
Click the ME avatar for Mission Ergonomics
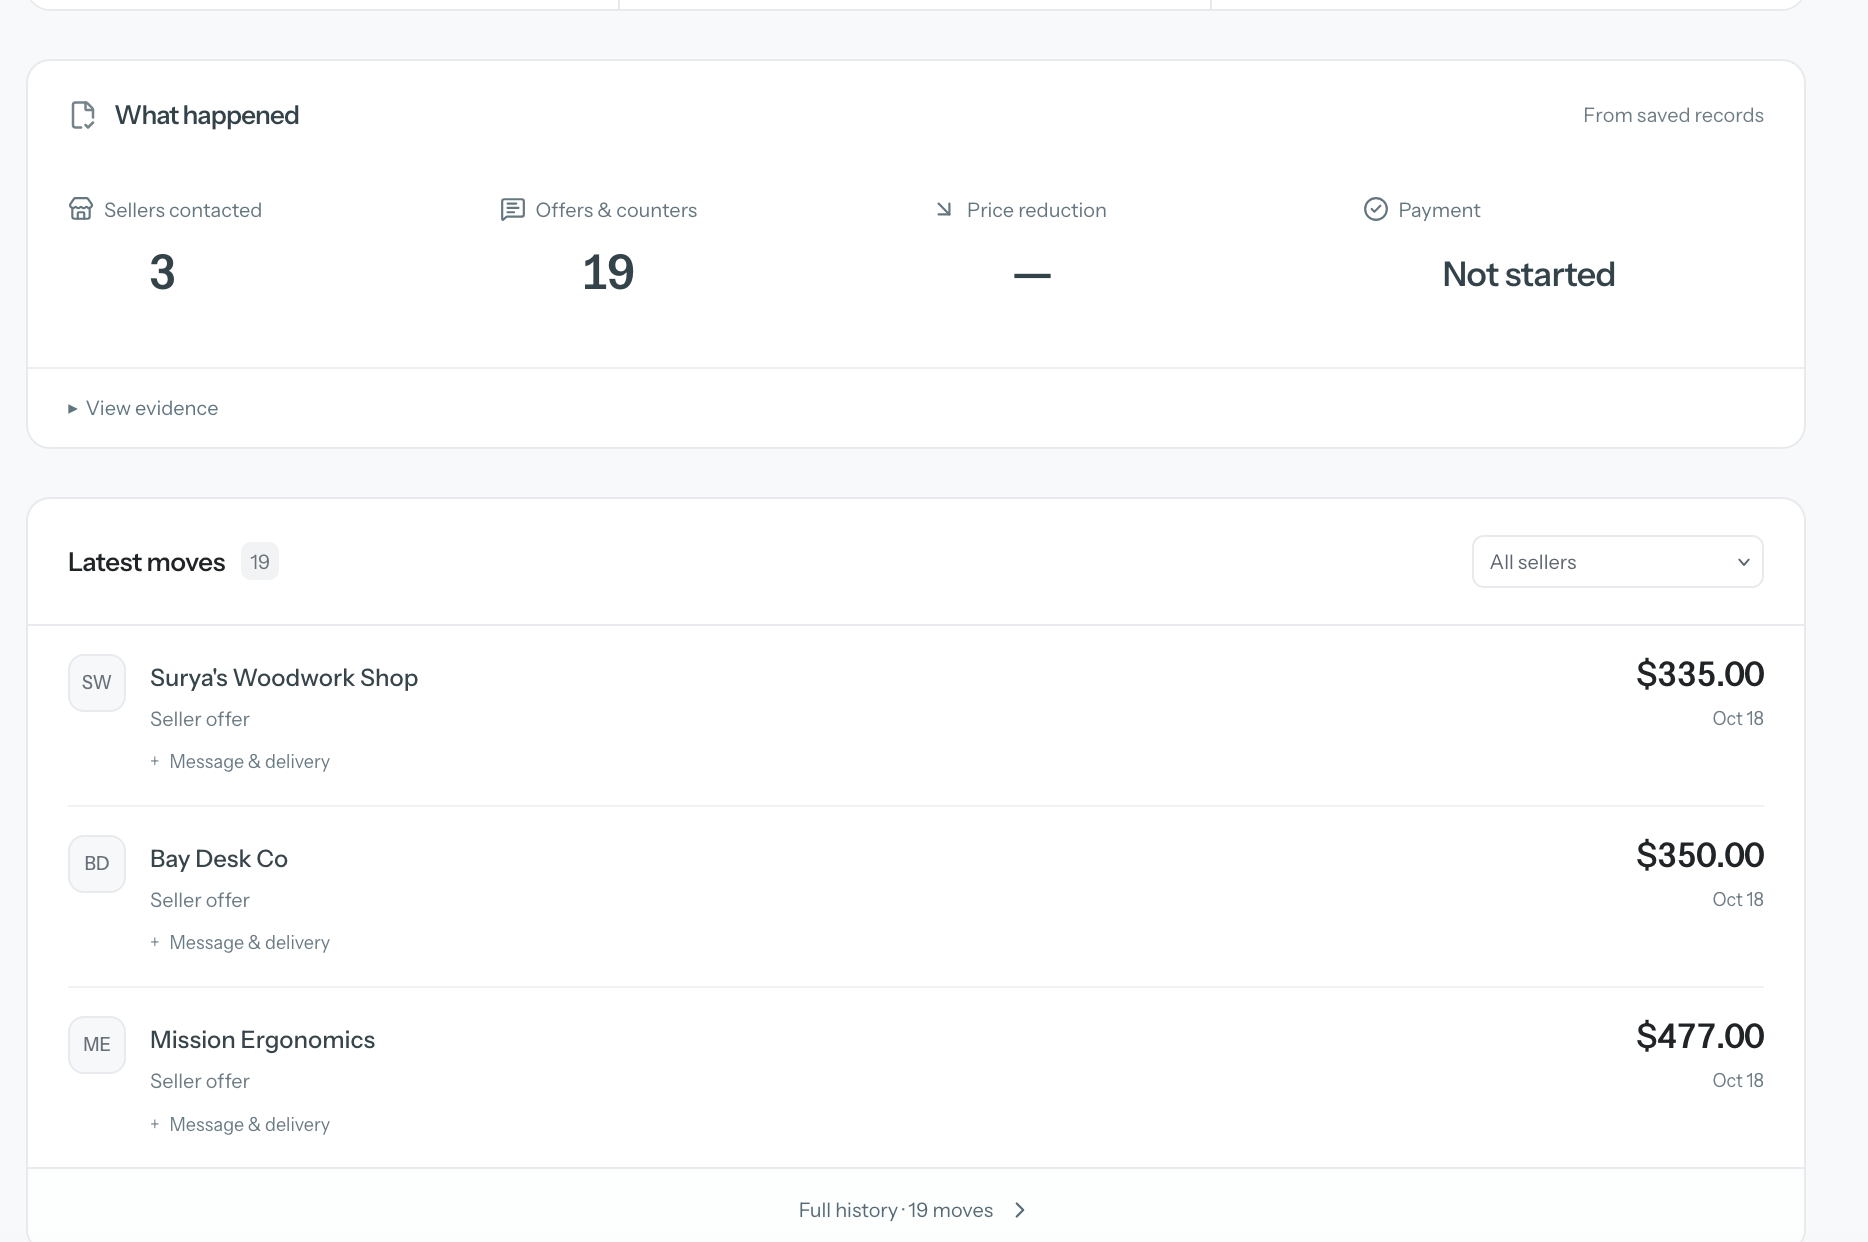click(x=97, y=1045)
